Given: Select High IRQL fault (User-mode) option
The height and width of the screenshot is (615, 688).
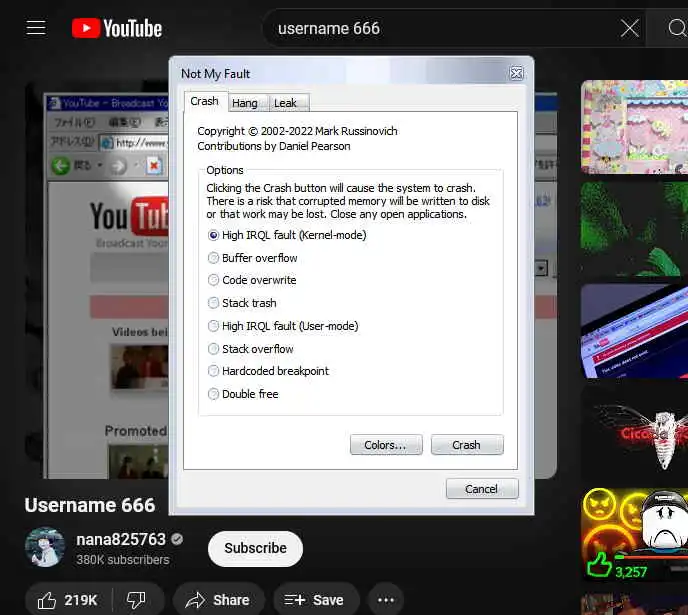Looking at the screenshot, I should coord(283,326).
